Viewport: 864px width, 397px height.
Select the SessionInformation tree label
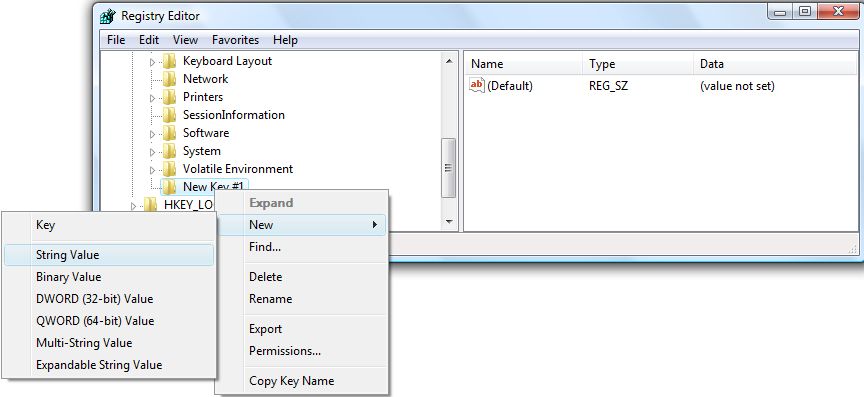[x=234, y=115]
